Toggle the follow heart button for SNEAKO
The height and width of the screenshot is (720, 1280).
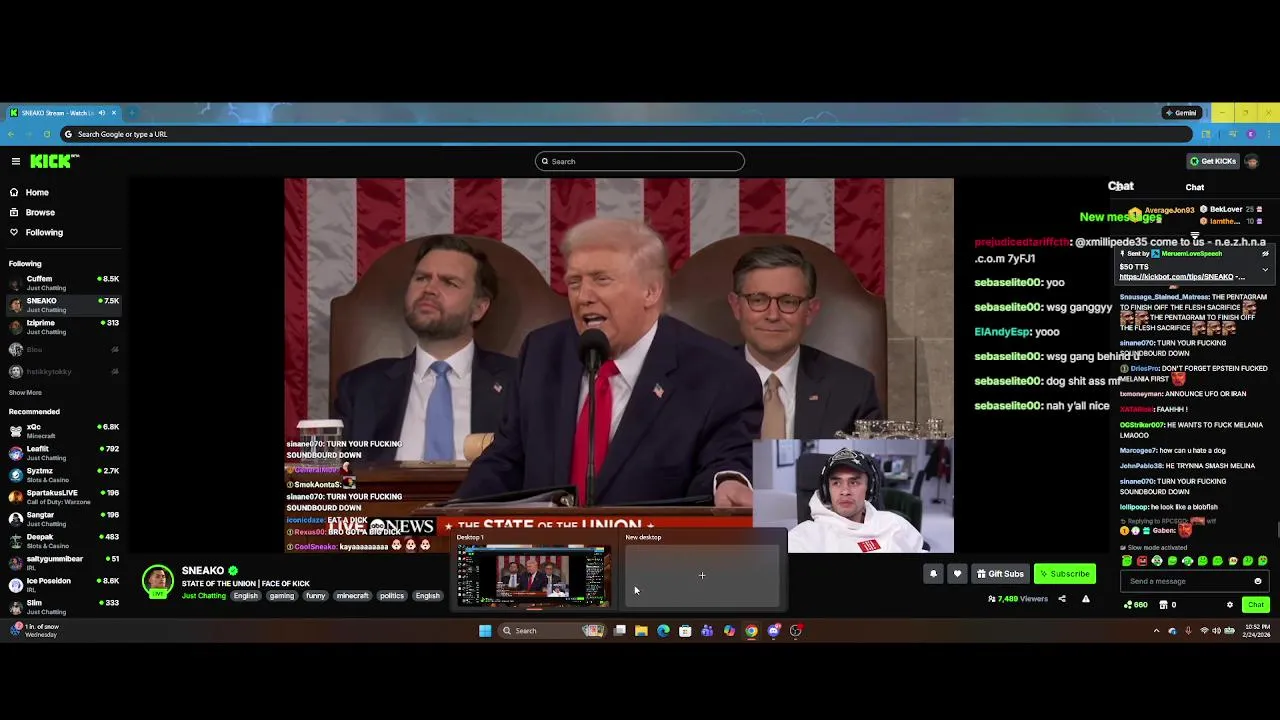(957, 574)
